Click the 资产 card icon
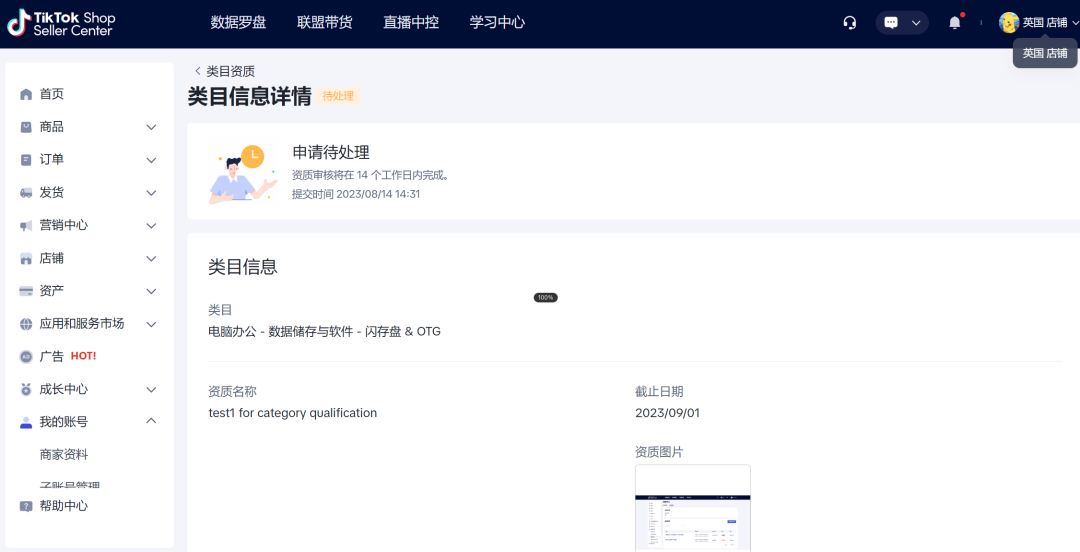The width and height of the screenshot is (1080, 552). 26,291
